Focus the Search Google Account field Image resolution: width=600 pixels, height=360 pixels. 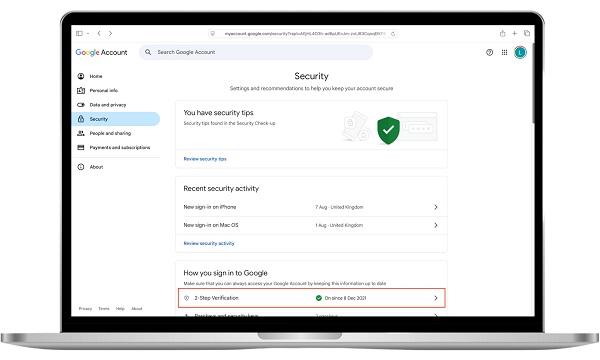click(x=256, y=52)
